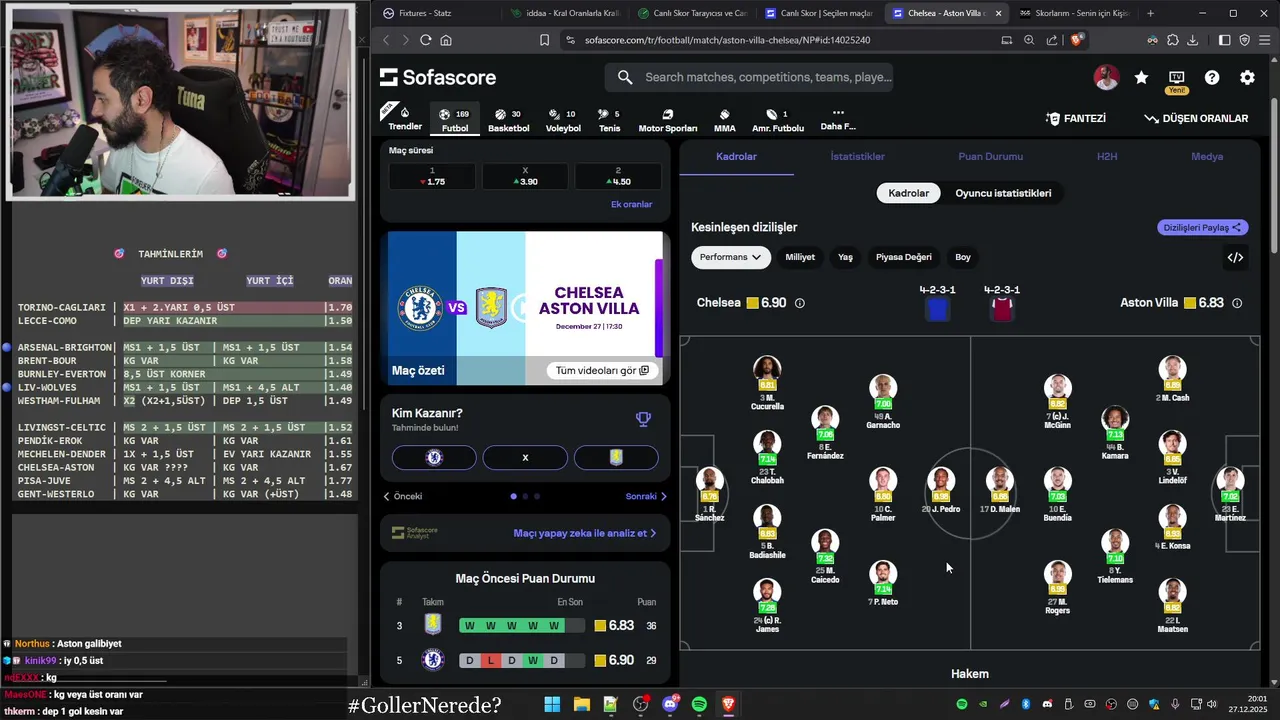Open OBS Studio from the taskbar

point(640,704)
